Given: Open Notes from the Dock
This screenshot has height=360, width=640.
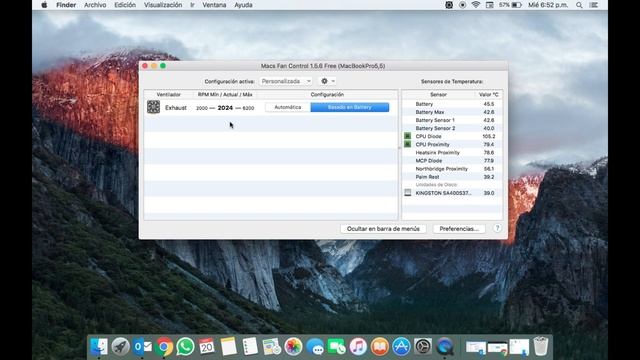Looking at the screenshot, I should (229, 347).
